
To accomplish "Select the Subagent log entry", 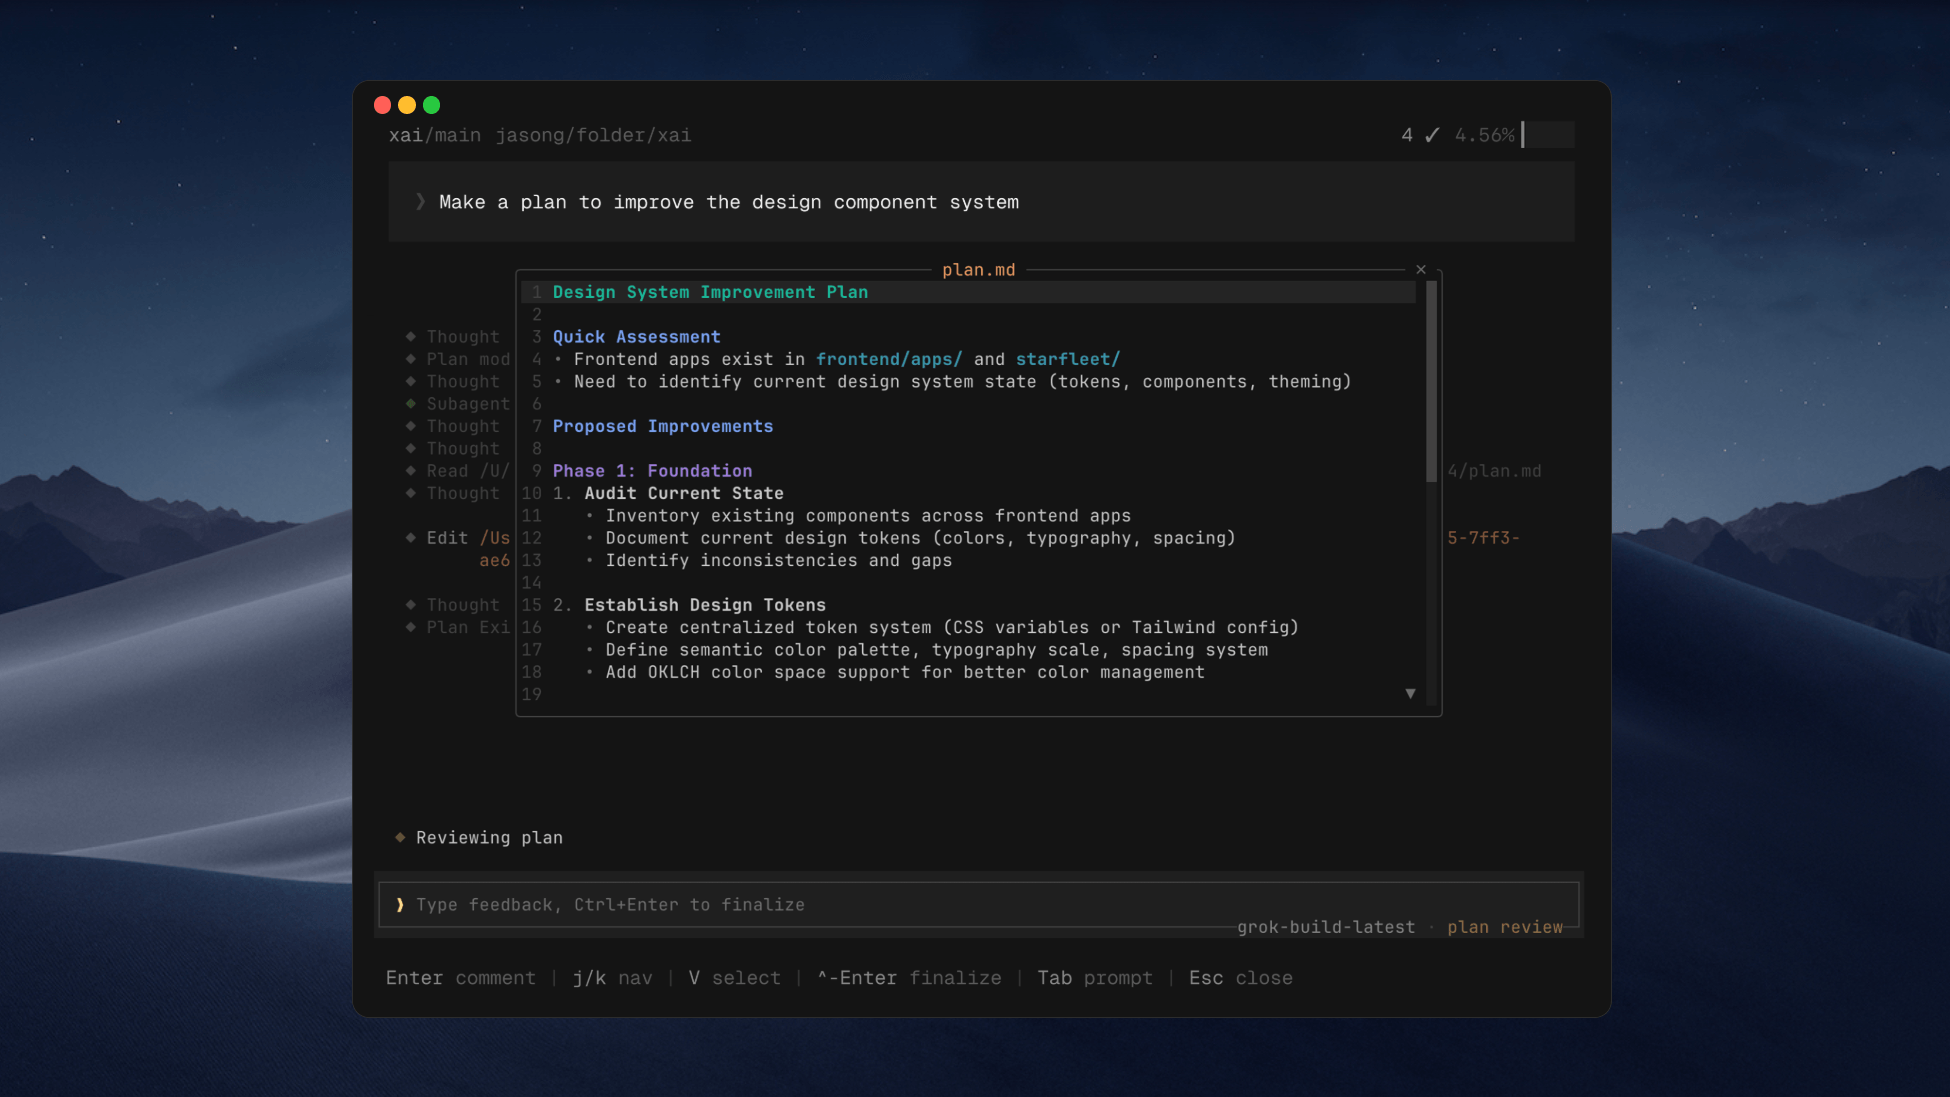I will (x=458, y=404).
